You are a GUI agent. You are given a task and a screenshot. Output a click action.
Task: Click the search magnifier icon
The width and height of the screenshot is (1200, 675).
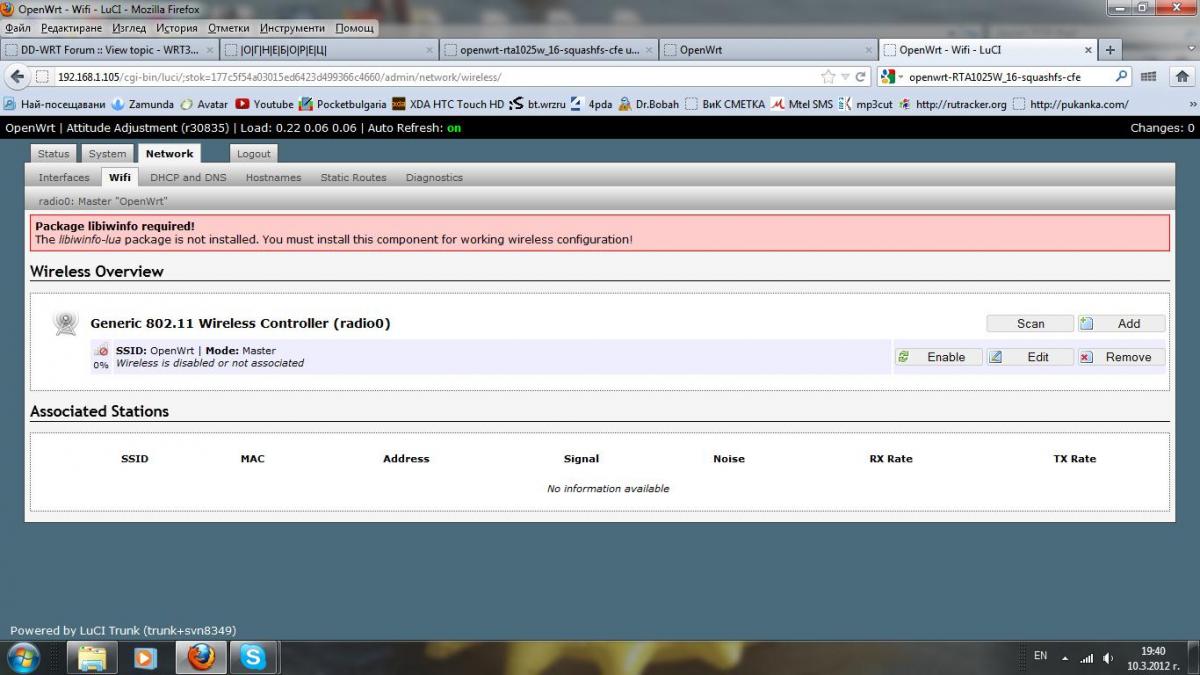(1122, 77)
